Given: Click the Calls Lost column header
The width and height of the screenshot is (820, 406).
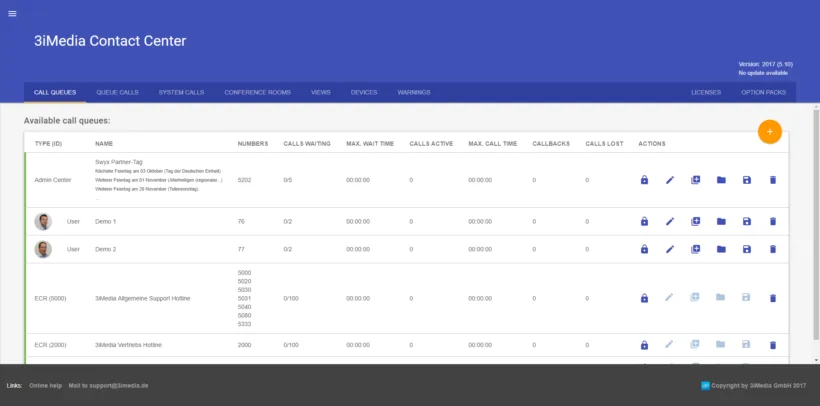Looking at the screenshot, I should pos(605,144).
